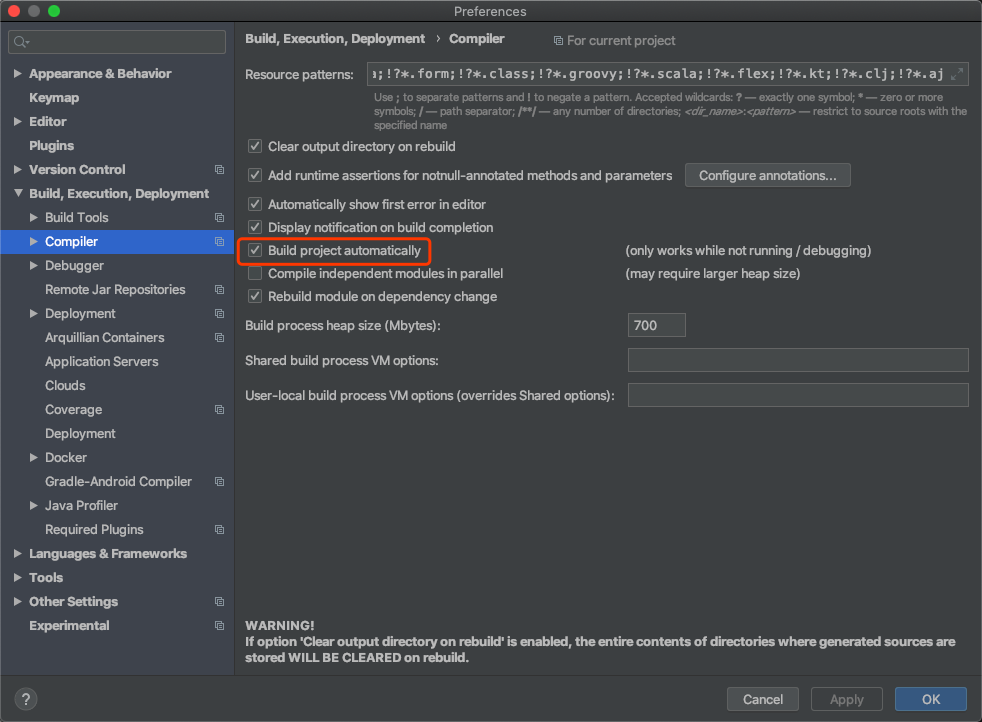Select Application Servers in sidebar
This screenshot has width=982, height=722.
(x=101, y=362)
